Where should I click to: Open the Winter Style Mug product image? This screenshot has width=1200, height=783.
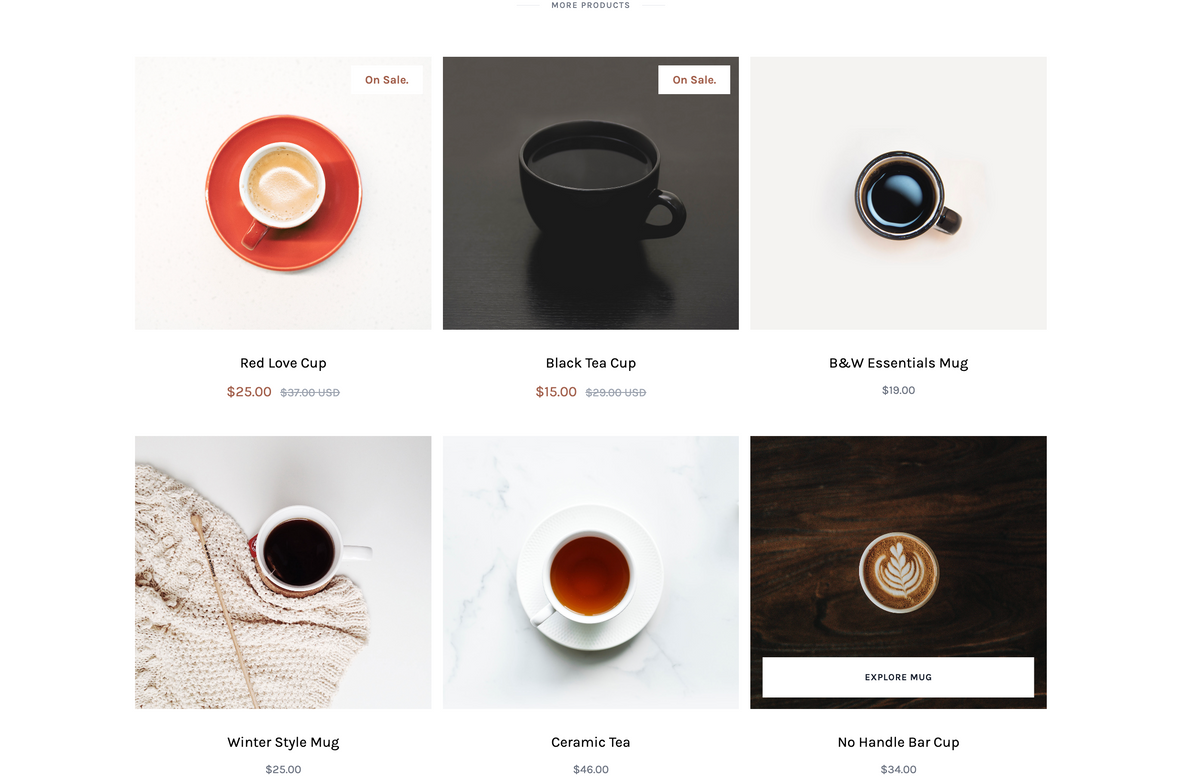click(283, 572)
